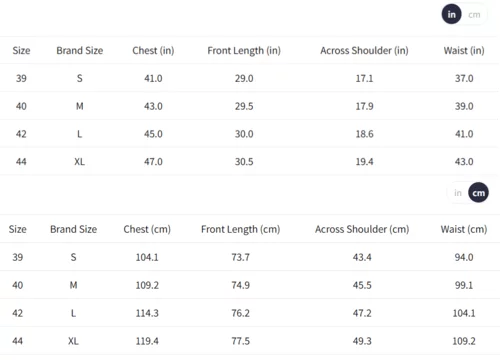This screenshot has height=360, width=500.
Task: Select the brand size M cell in inches table
Action: point(80,106)
